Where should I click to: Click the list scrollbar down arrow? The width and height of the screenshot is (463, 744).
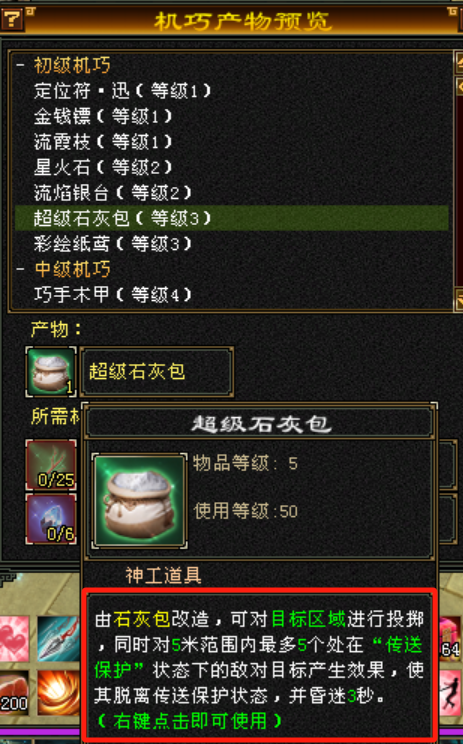[459, 300]
